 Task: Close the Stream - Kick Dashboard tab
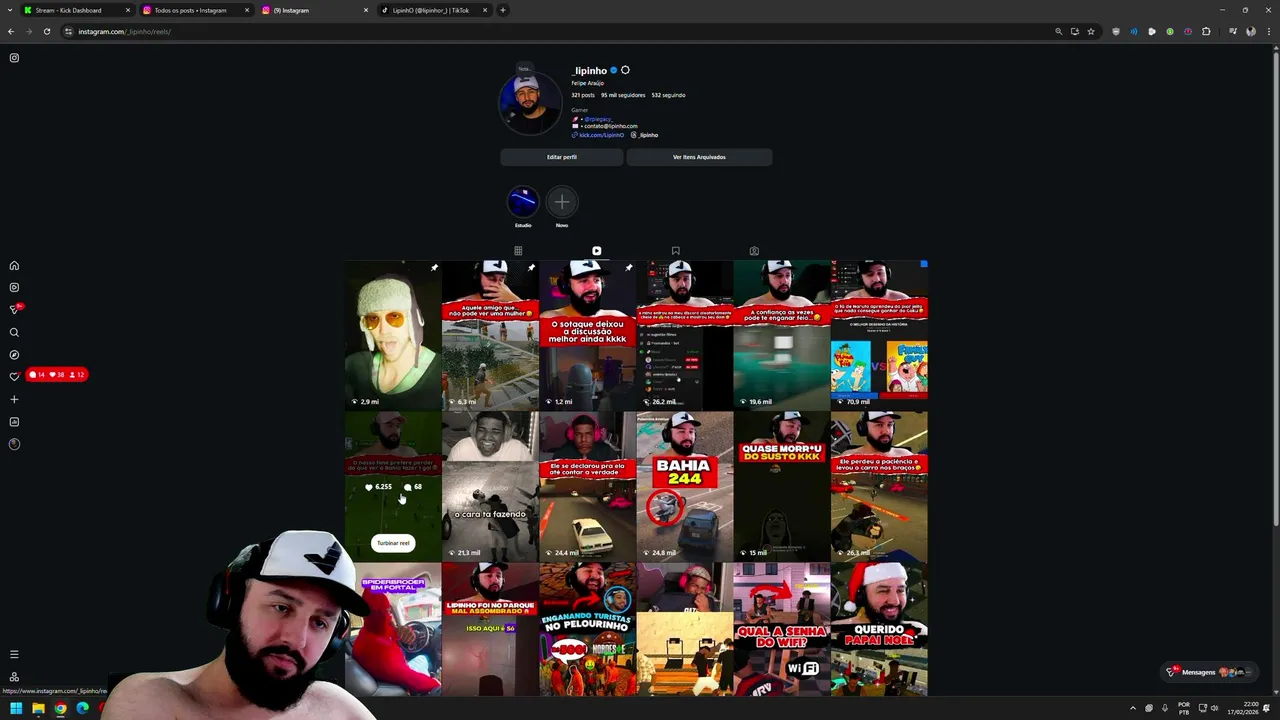(128, 10)
